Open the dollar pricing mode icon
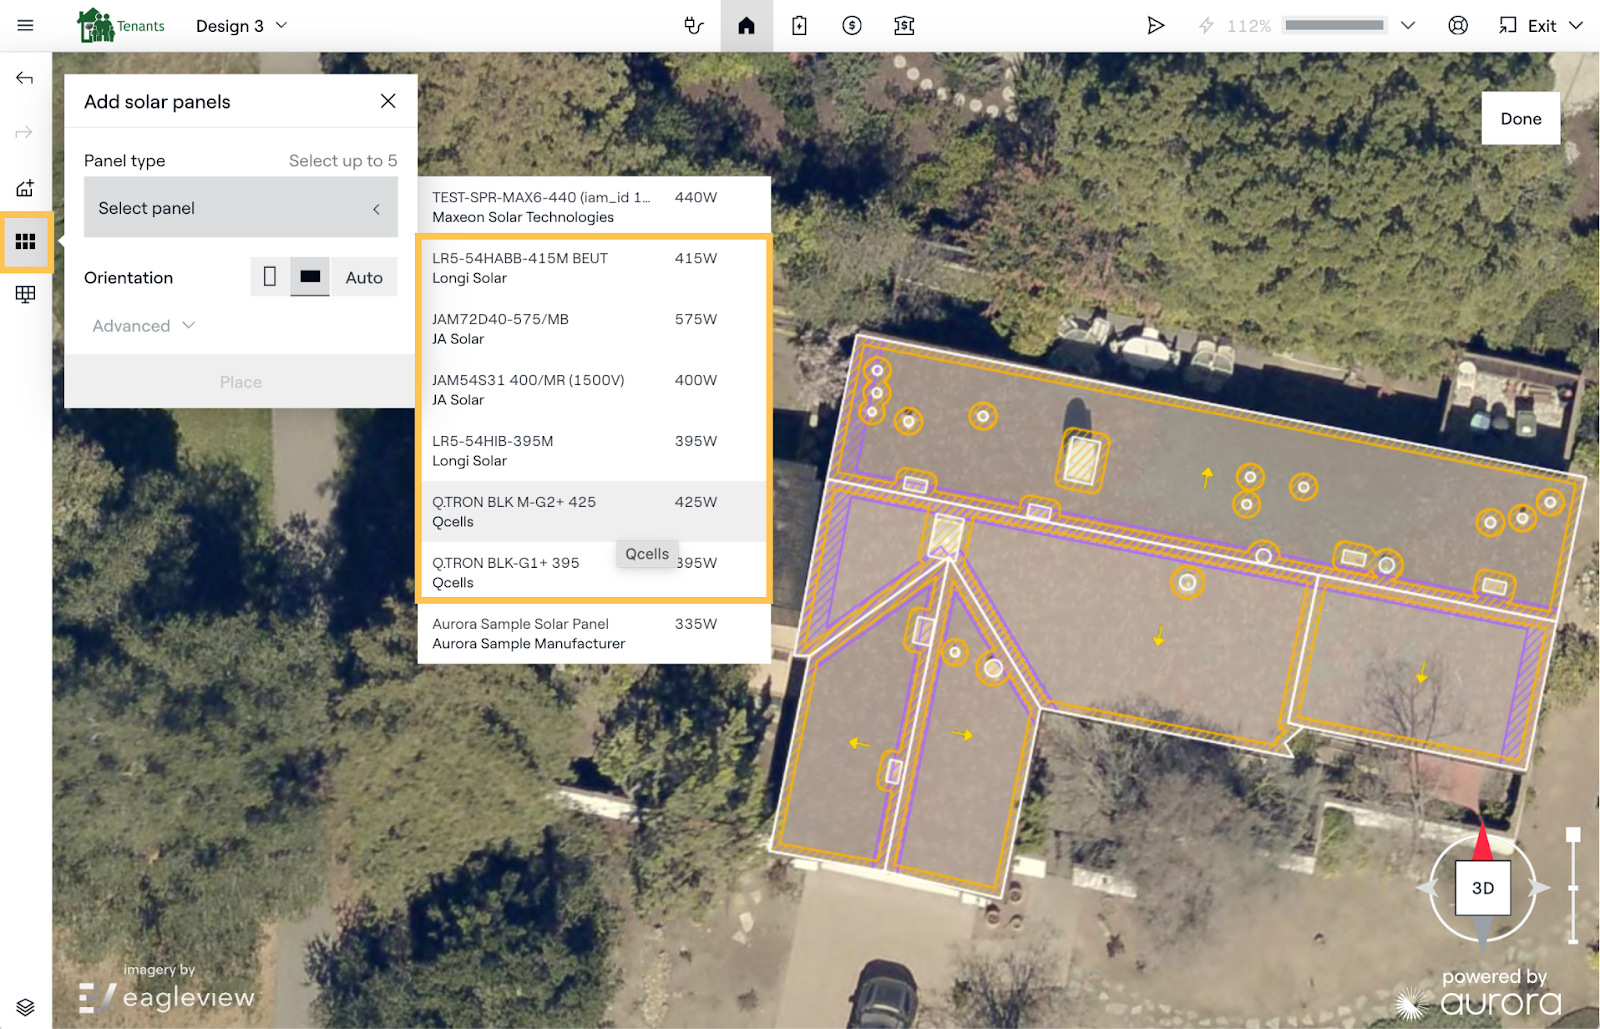The height and width of the screenshot is (1029, 1600). (x=851, y=25)
